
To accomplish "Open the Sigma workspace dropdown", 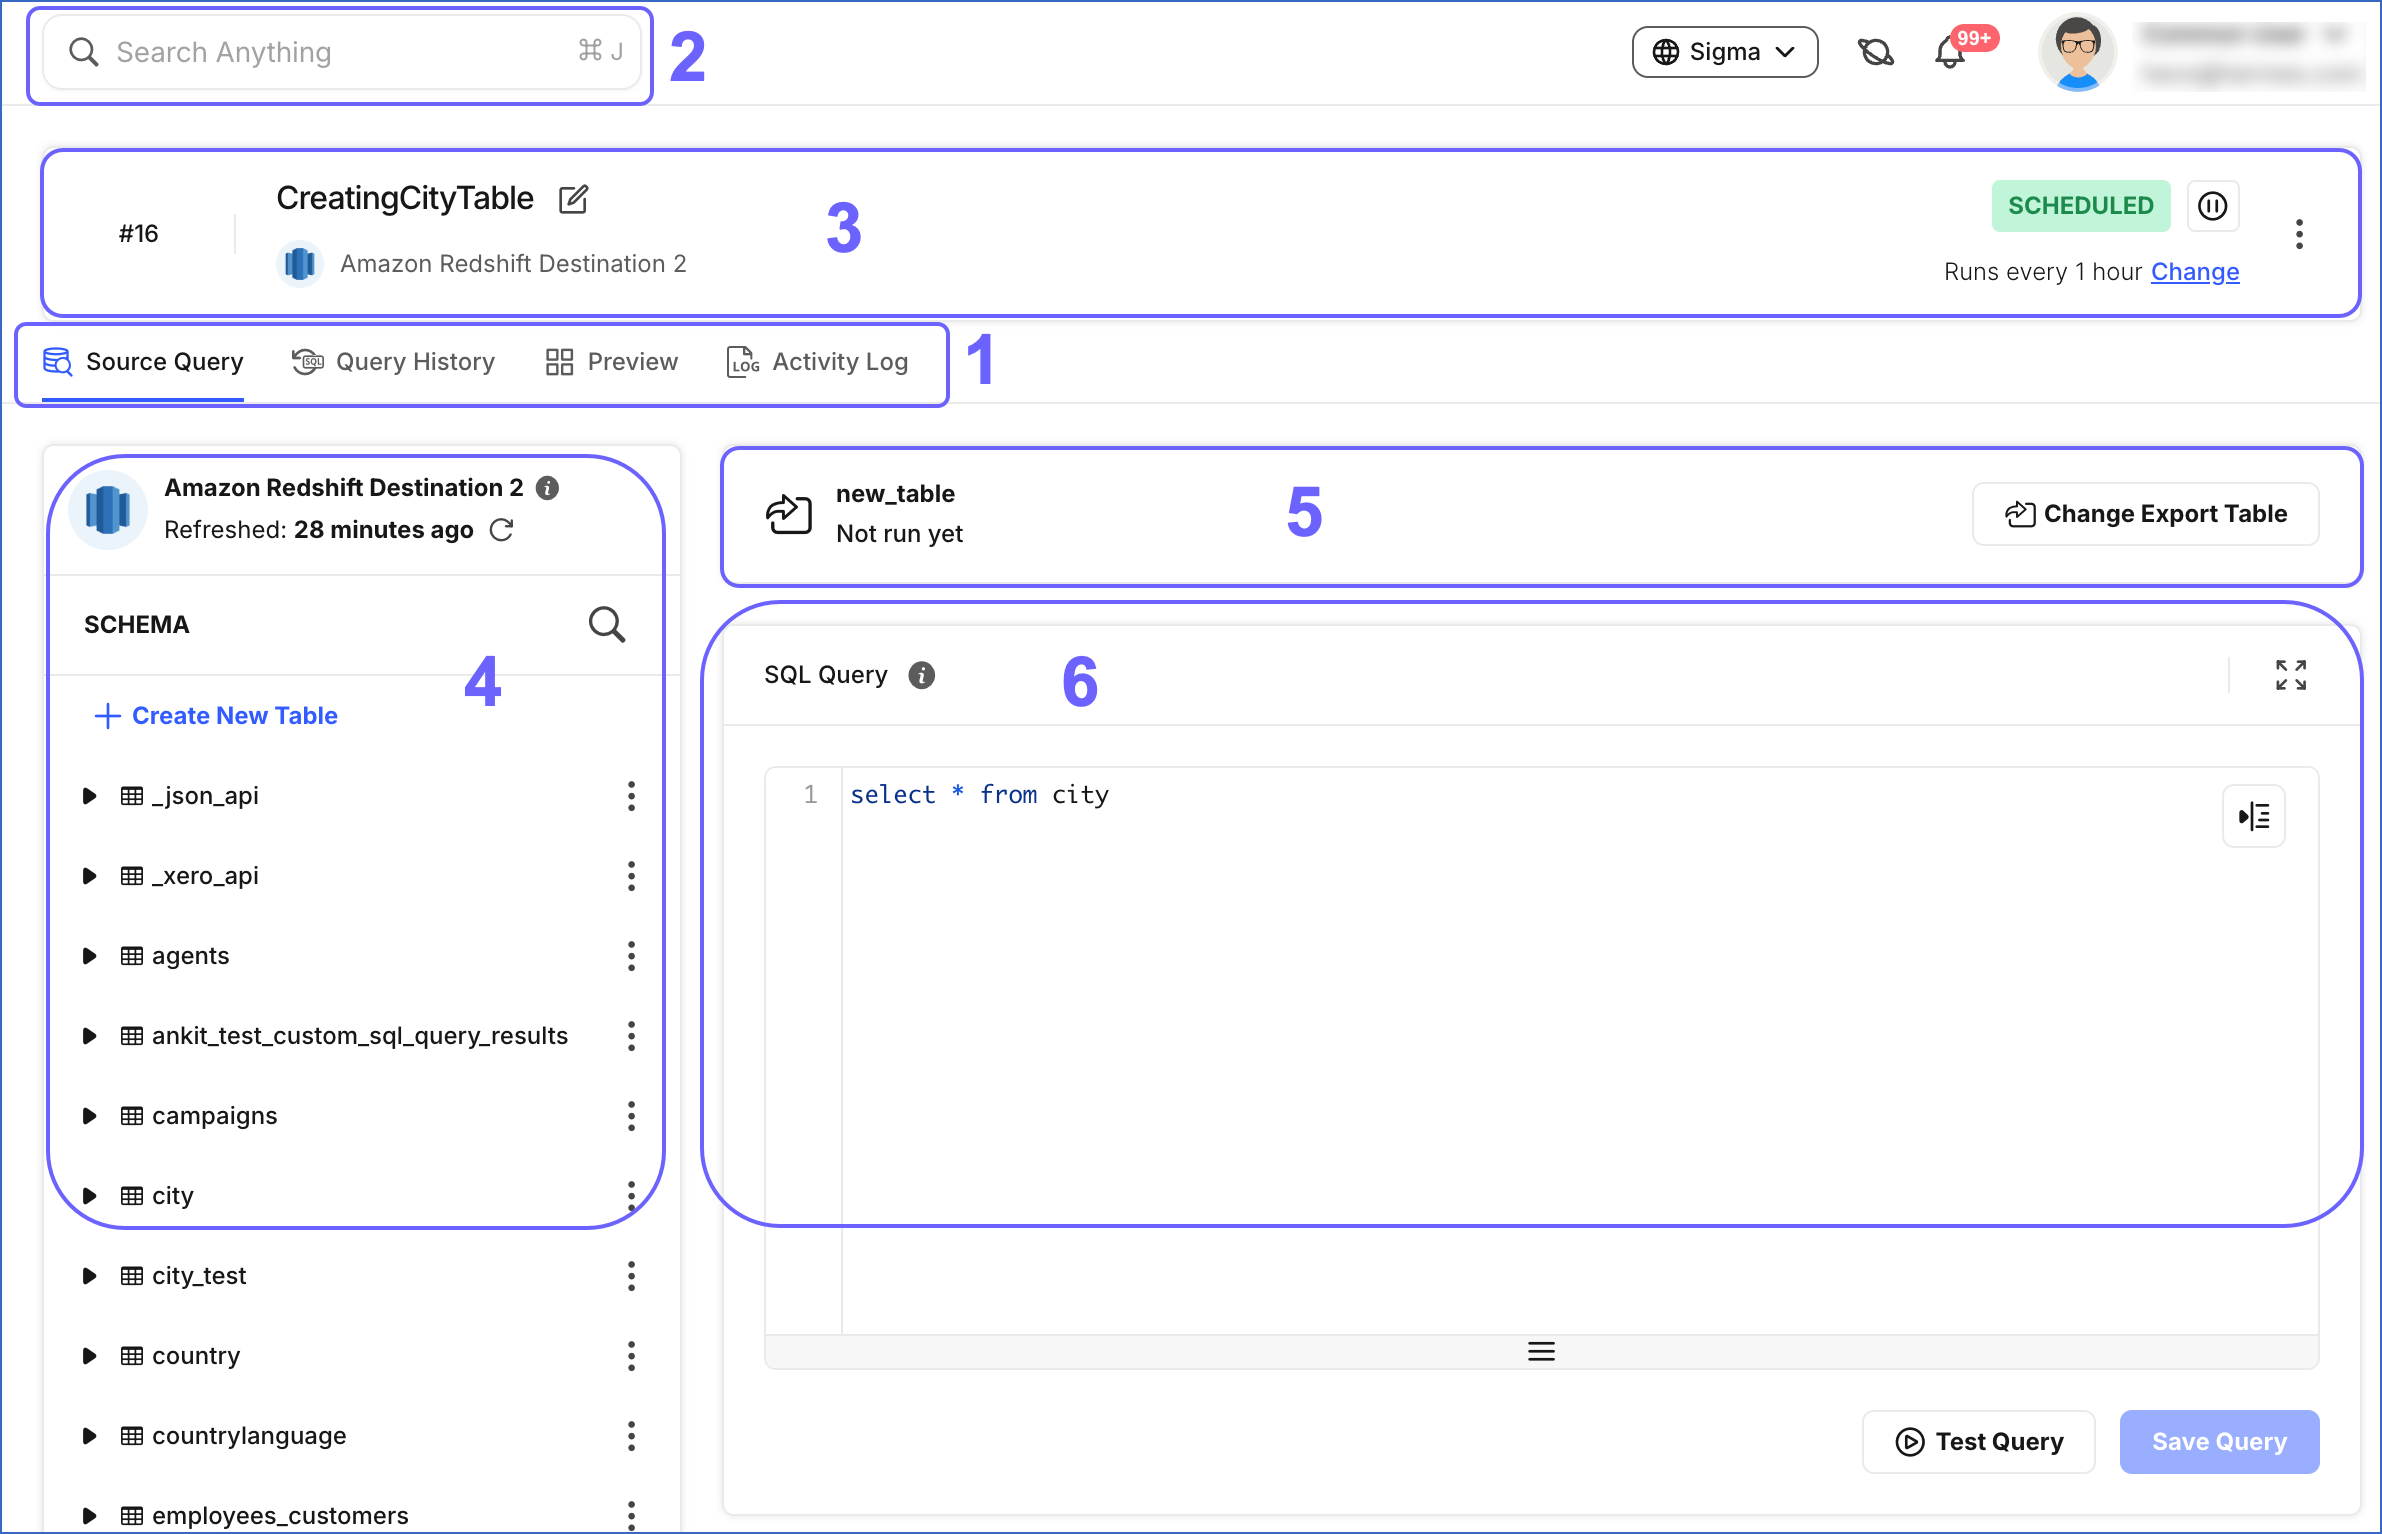I will pyautogui.click(x=1724, y=52).
